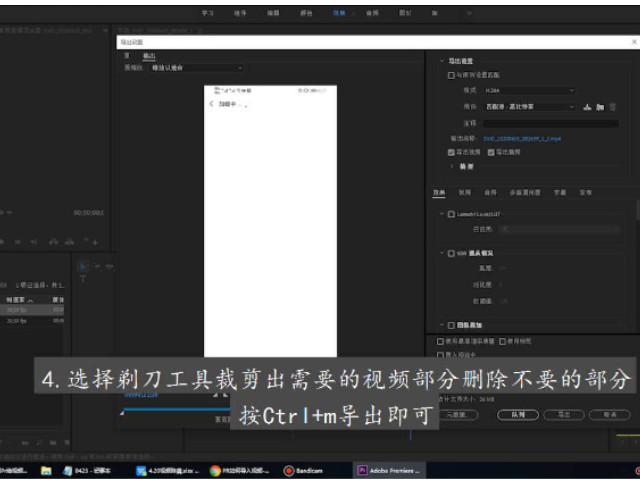Click the Frame Rate column header in Project panel

(15, 300)
